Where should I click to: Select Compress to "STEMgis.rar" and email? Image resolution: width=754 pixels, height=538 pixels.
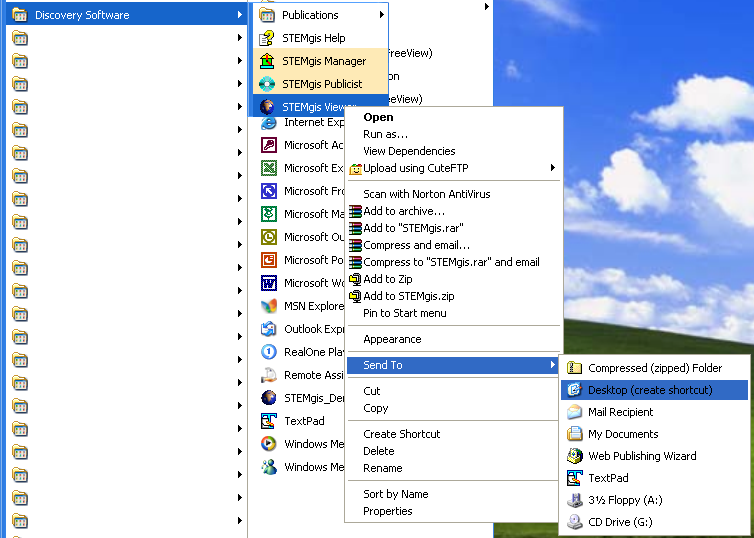(x=452, y=262)
